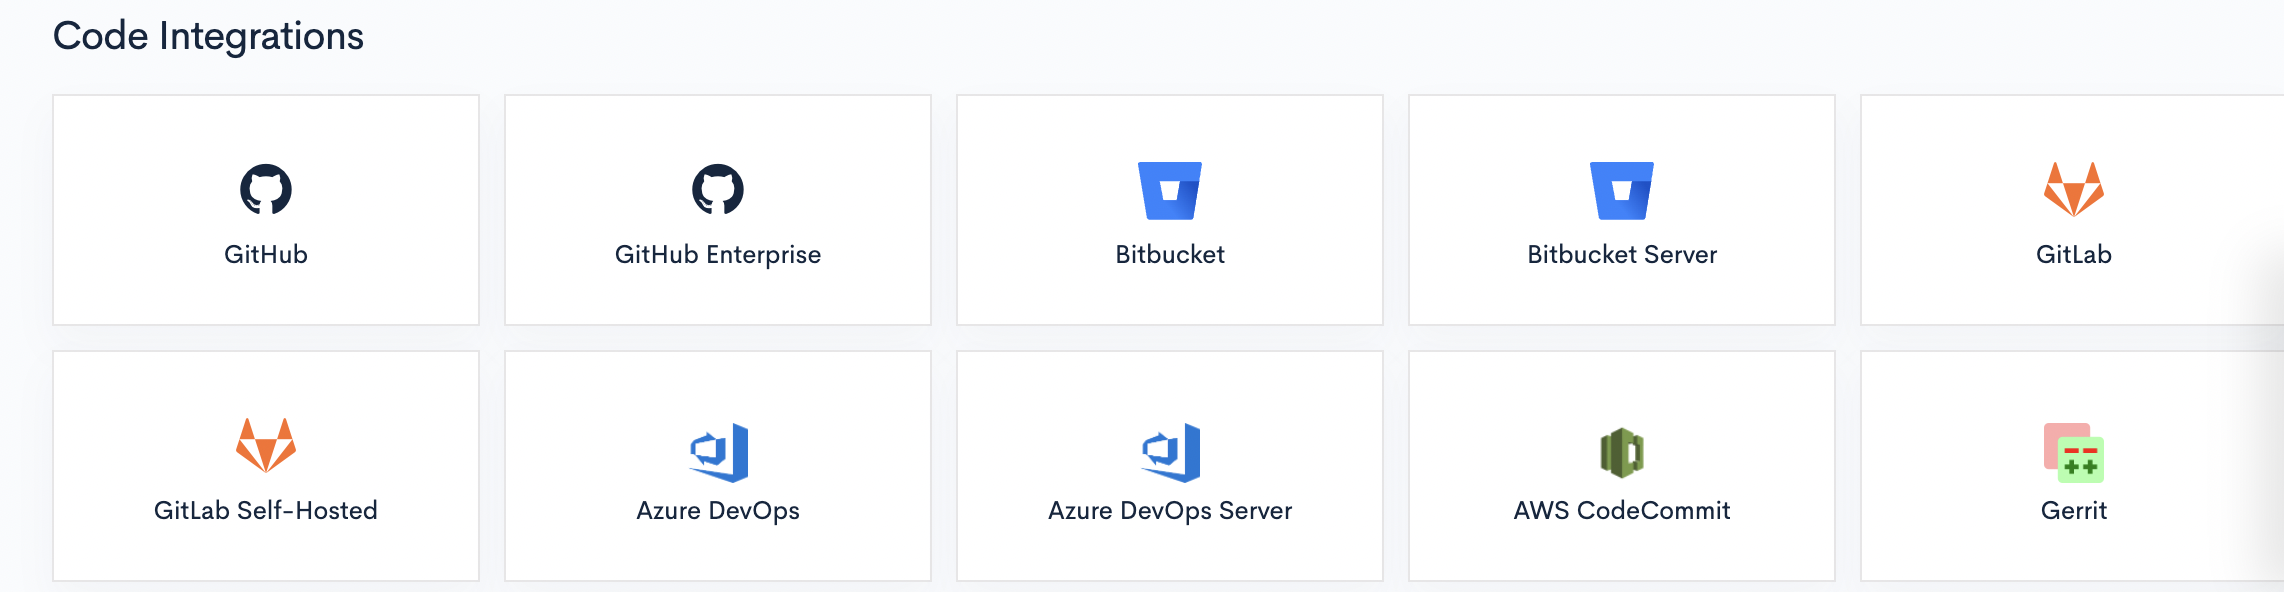Click the Gerrit diff icon

2074,453
